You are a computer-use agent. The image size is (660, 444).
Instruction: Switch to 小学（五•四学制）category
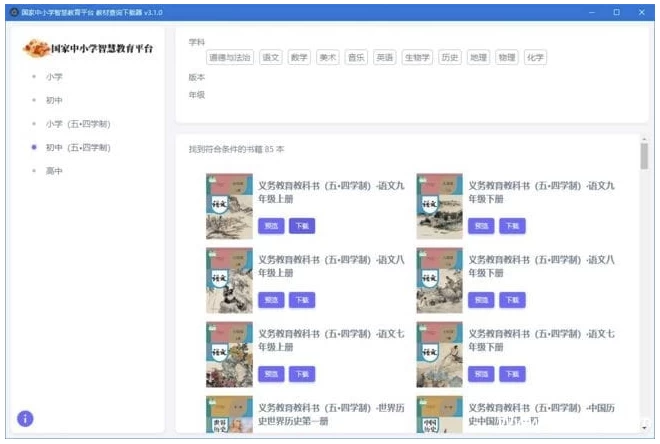[x=77, y=124]
